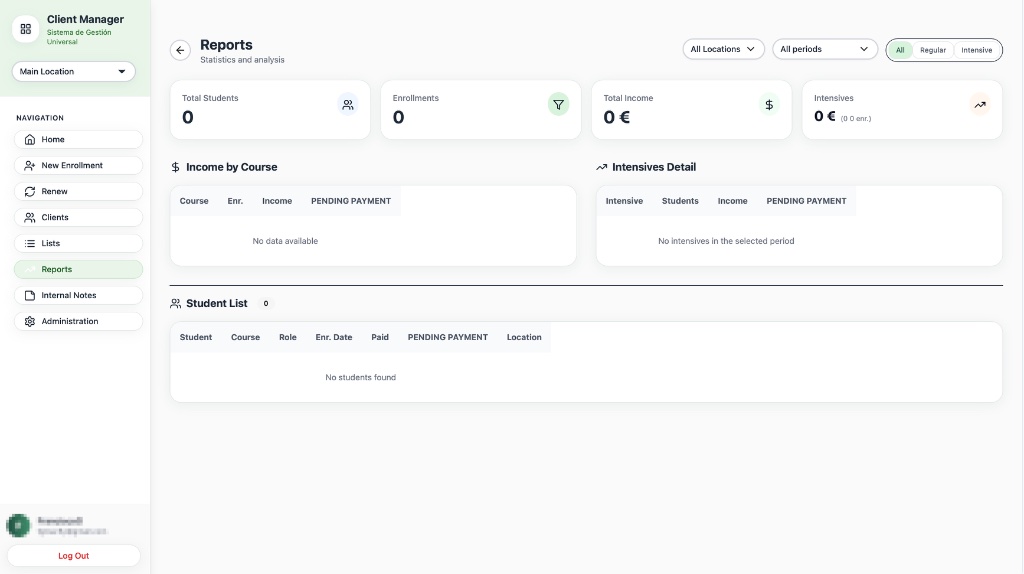Screen dimensions: 1024x574
Task: Click the Reports trend icon in sidebar
Action: point(29,269)
